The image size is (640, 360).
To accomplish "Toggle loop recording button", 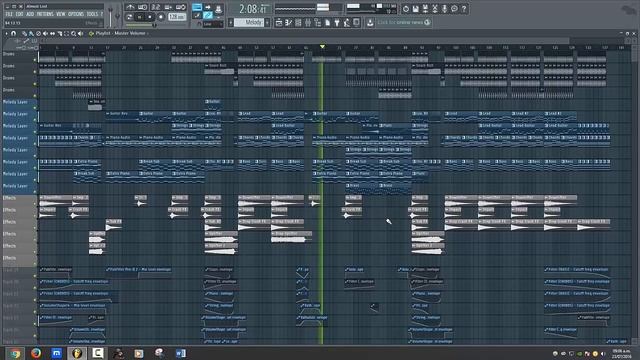I will coord(181,7).
